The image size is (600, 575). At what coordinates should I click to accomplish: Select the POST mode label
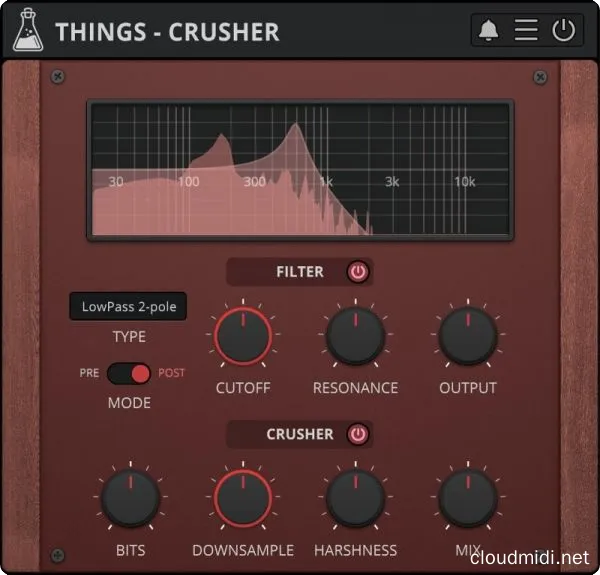point(171,373)
